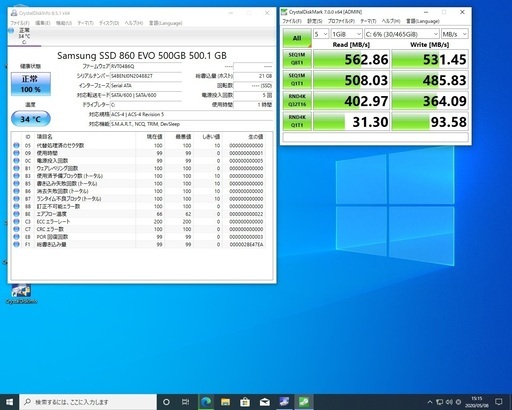Run the RND4K Q32T16 test
Screen dimensions: 512x410
point(297,100)
